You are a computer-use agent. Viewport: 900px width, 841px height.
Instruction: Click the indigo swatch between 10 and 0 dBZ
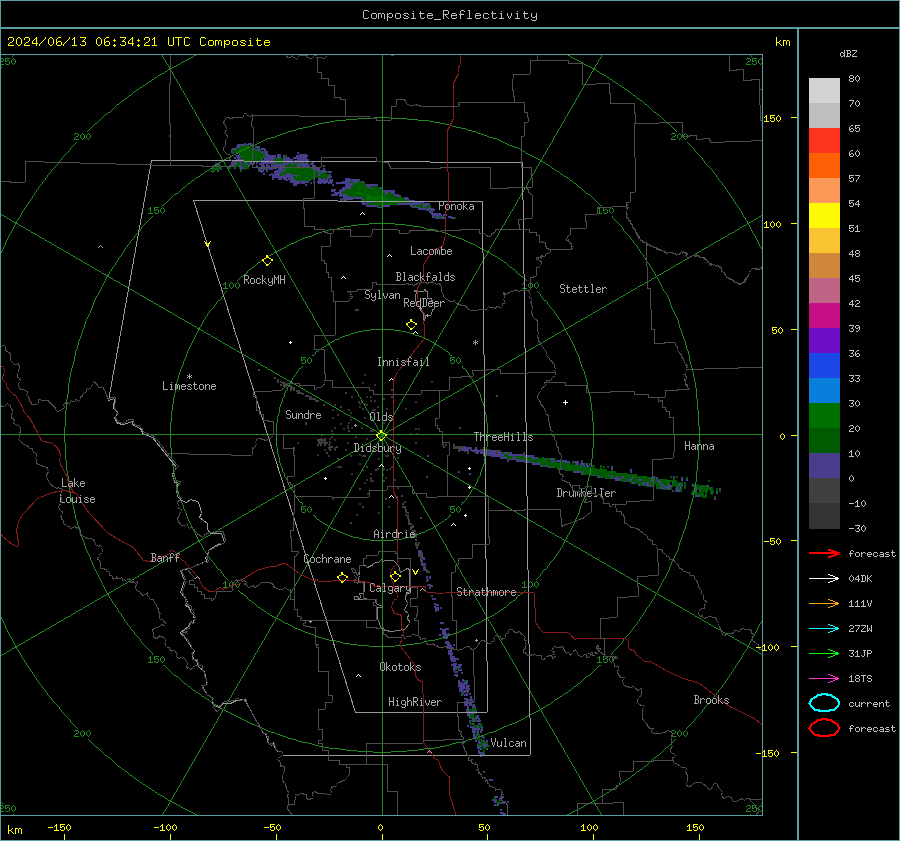point(824,466)
